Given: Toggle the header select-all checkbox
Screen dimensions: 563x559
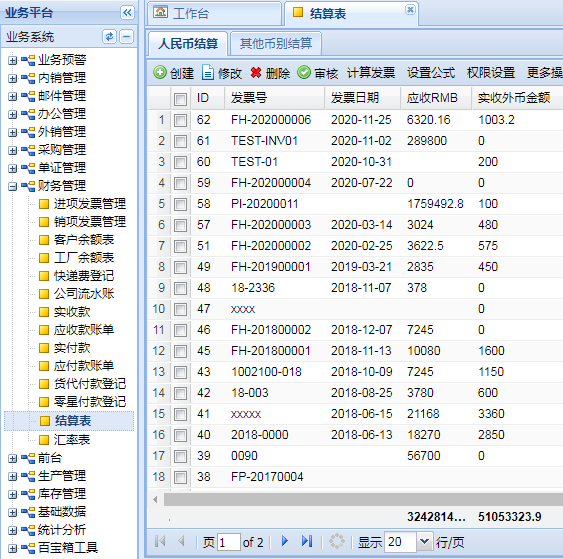Looking at the screenshot, I should [180, 99].
